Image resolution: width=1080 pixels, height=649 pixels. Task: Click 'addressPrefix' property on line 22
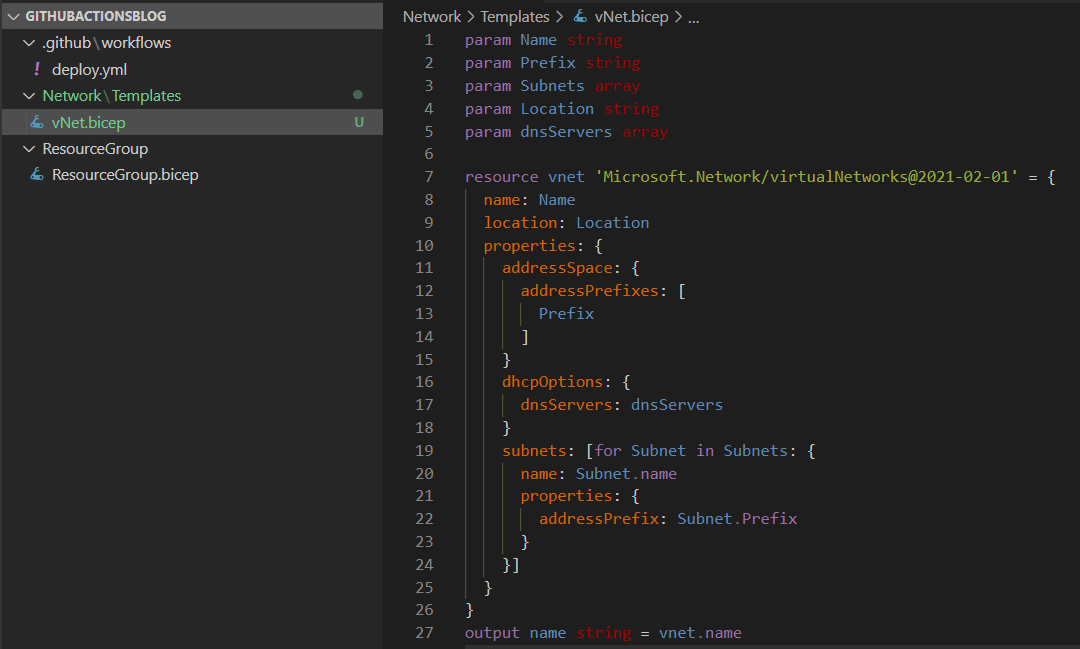pyautogui.click(x=599, y=519)
